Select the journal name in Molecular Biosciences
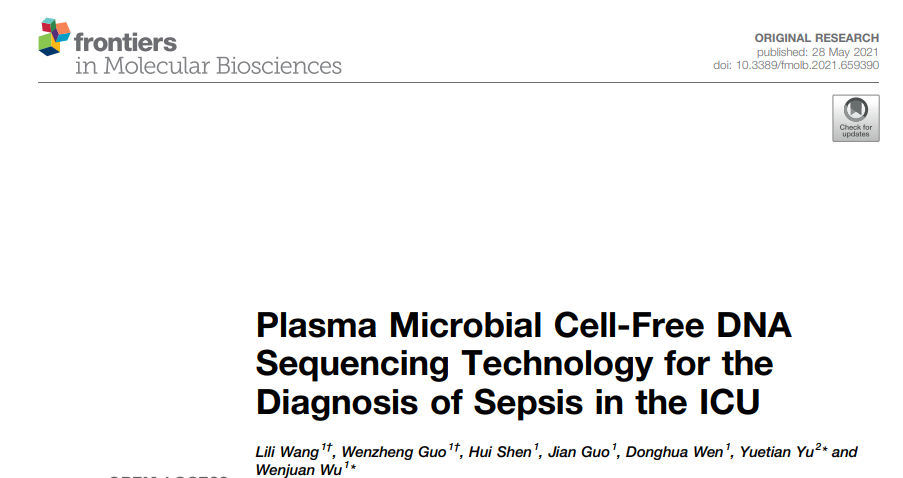903x478 pixels. tap(208, 66)
